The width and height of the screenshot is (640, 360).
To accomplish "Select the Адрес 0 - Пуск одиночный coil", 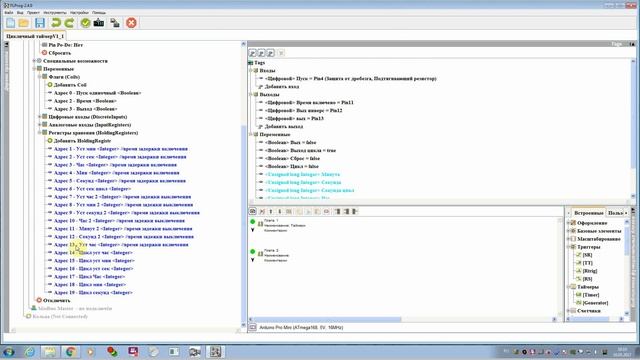I will [97, 93].
